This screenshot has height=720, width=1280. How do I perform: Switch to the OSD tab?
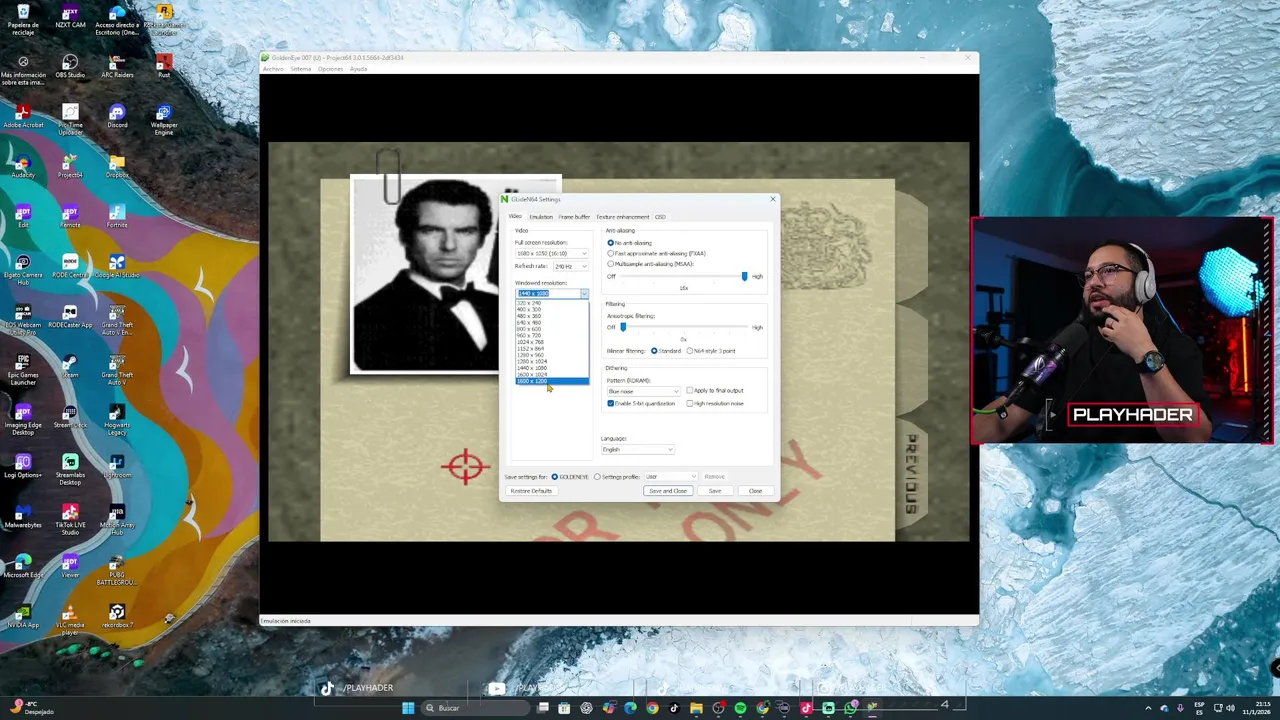[660, 217]
